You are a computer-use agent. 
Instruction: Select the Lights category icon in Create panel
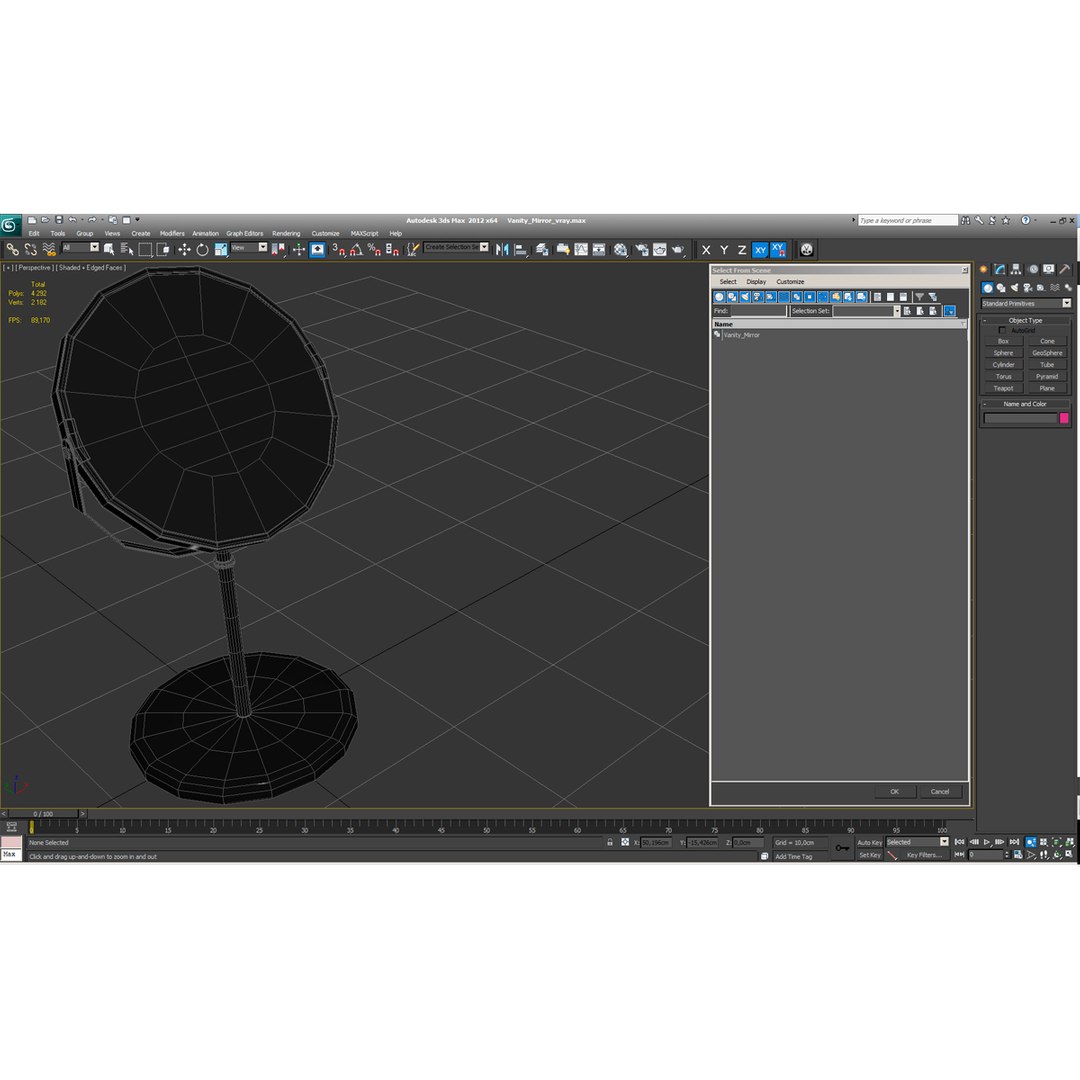1014,288
